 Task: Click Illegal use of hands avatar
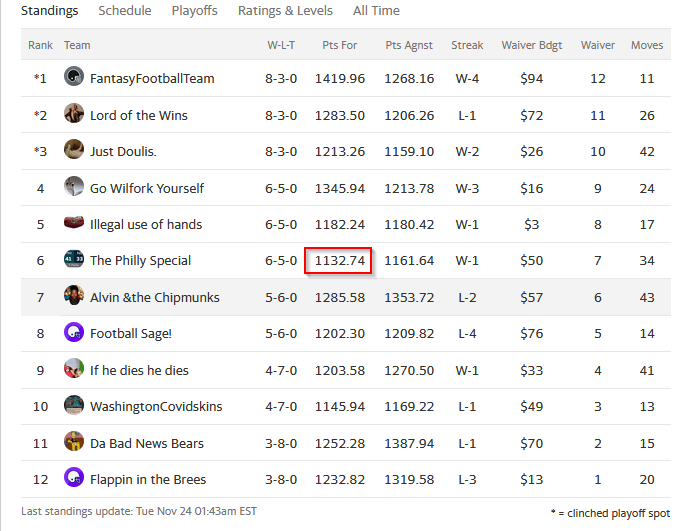click(74, 224)
